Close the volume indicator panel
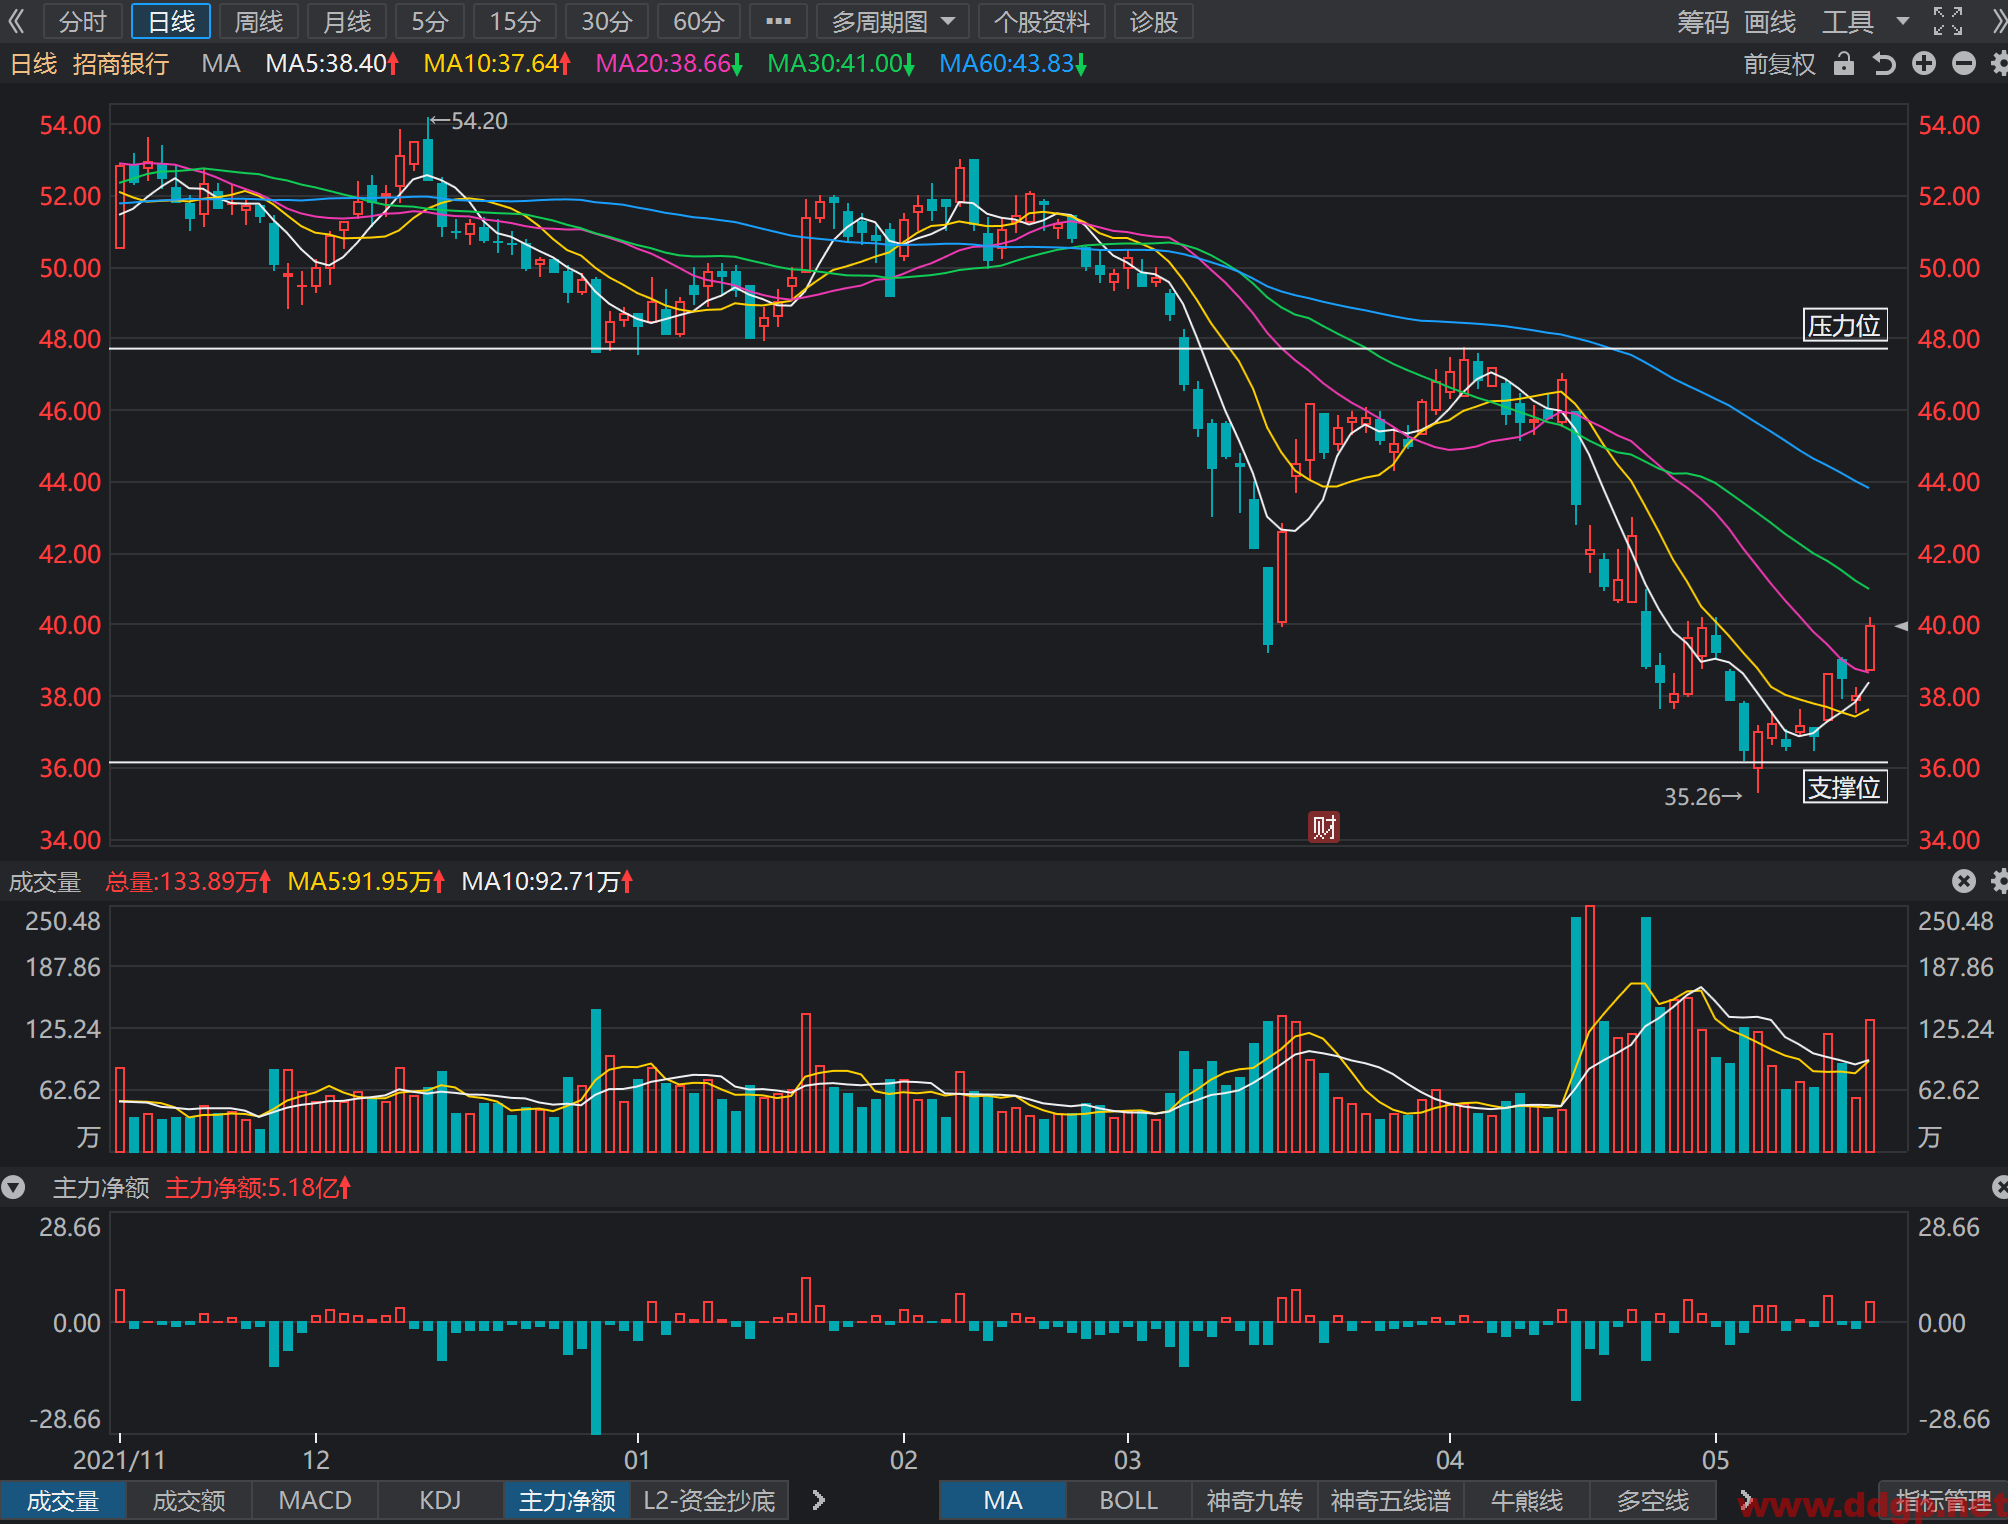Image resolution: width=2008 pixels, height=1524 pixels. click(1964, 881)
